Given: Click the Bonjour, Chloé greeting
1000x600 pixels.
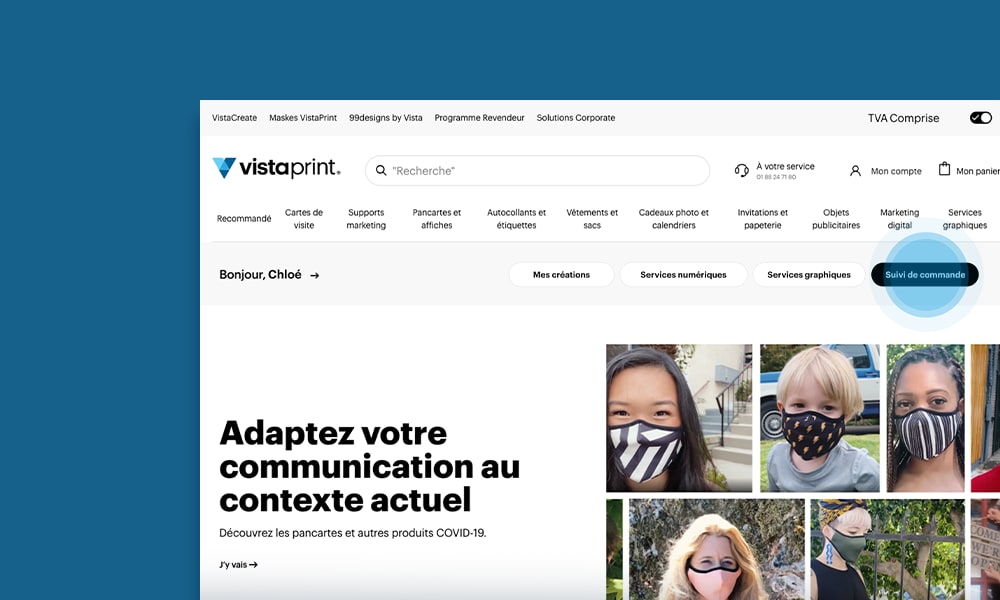Looking at the screenshot, I should point(260,275).
